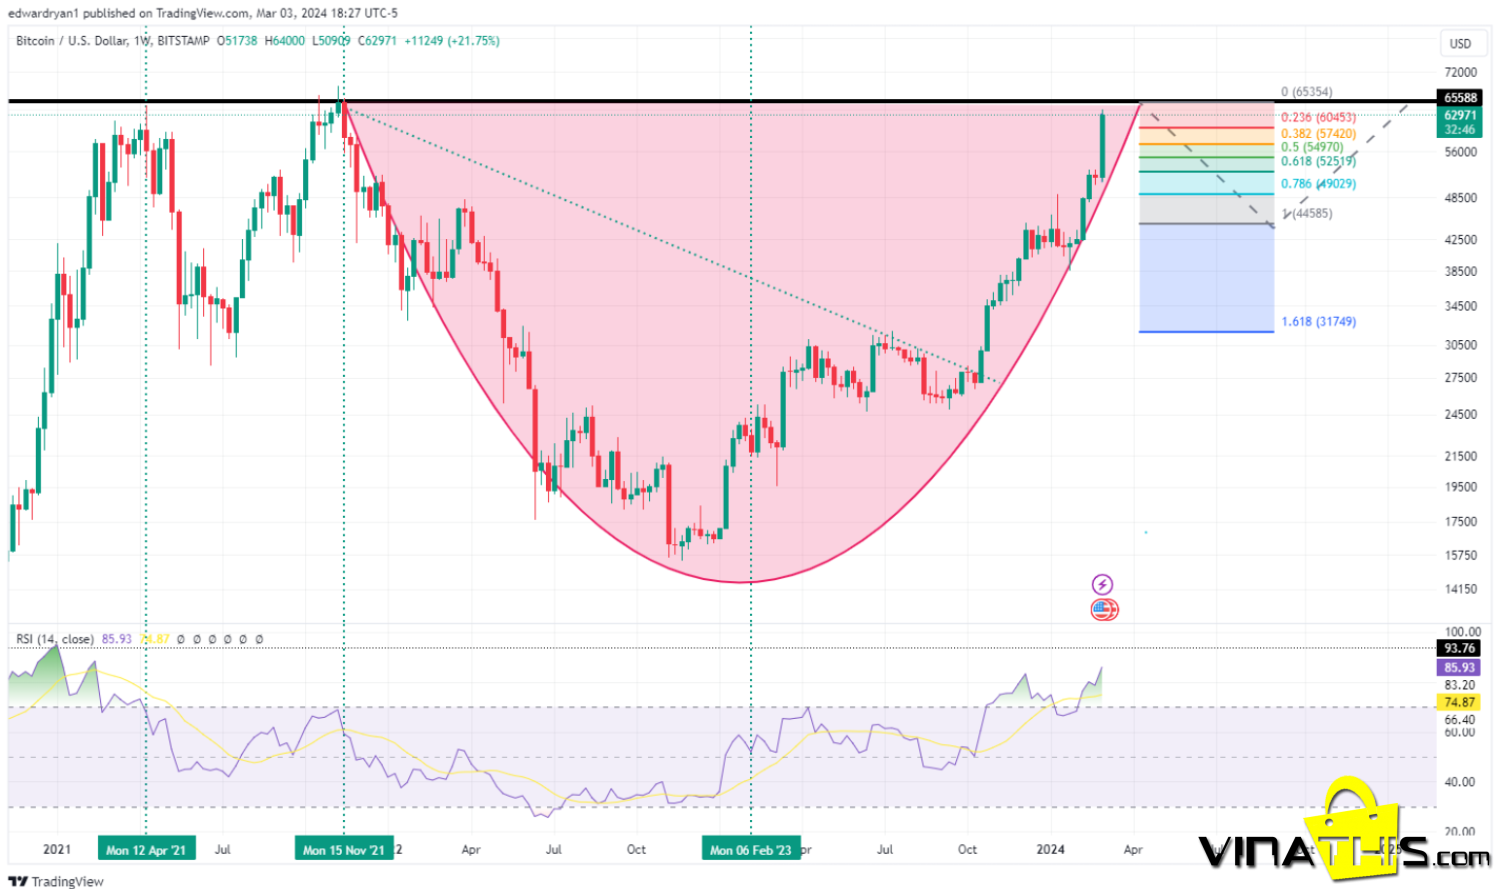Select the 1W interval label

[141, 41]
